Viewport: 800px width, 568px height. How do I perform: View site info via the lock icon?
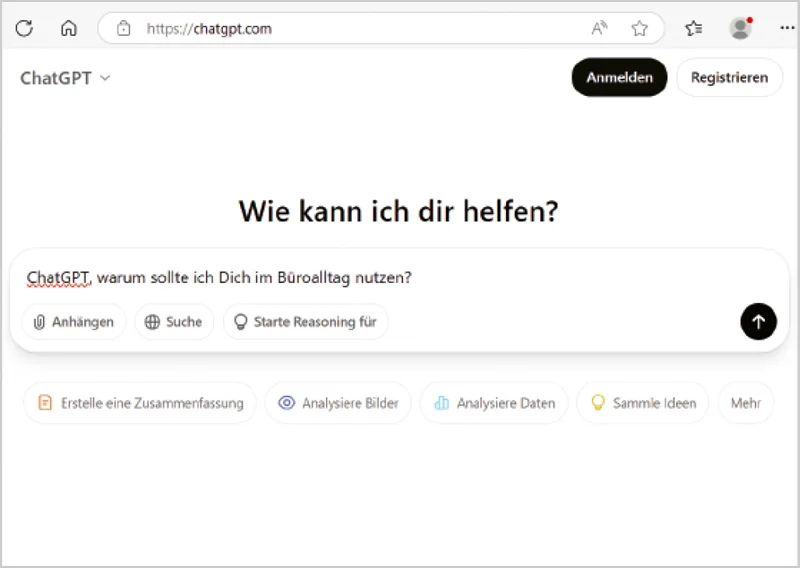coord(124,28)
